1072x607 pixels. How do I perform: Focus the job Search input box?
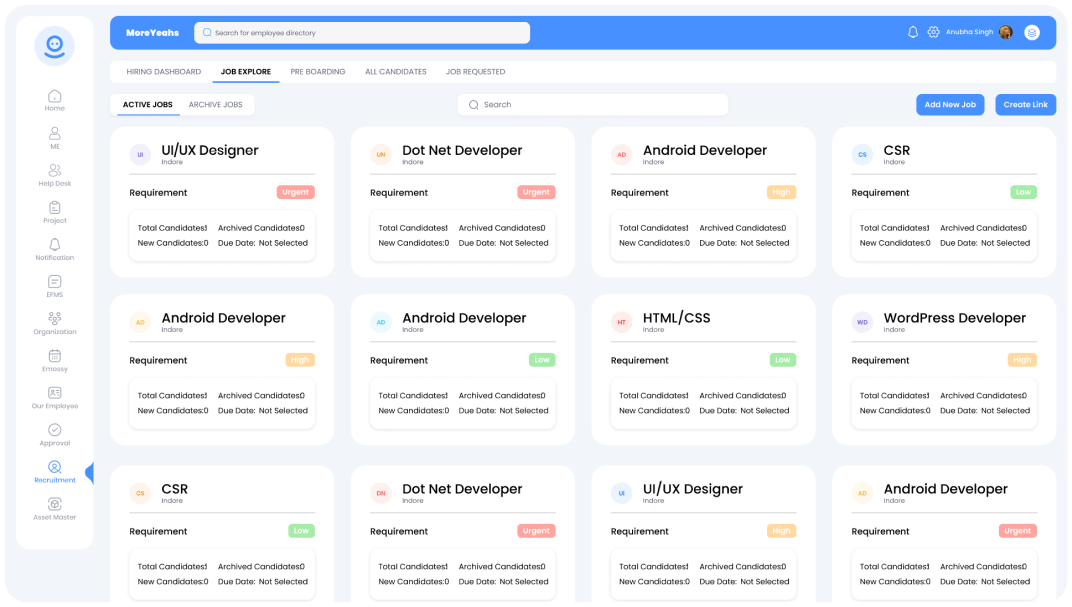(593, 105)
